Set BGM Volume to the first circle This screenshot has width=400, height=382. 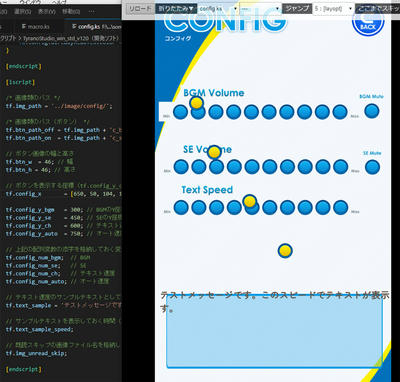click(181, 112)
